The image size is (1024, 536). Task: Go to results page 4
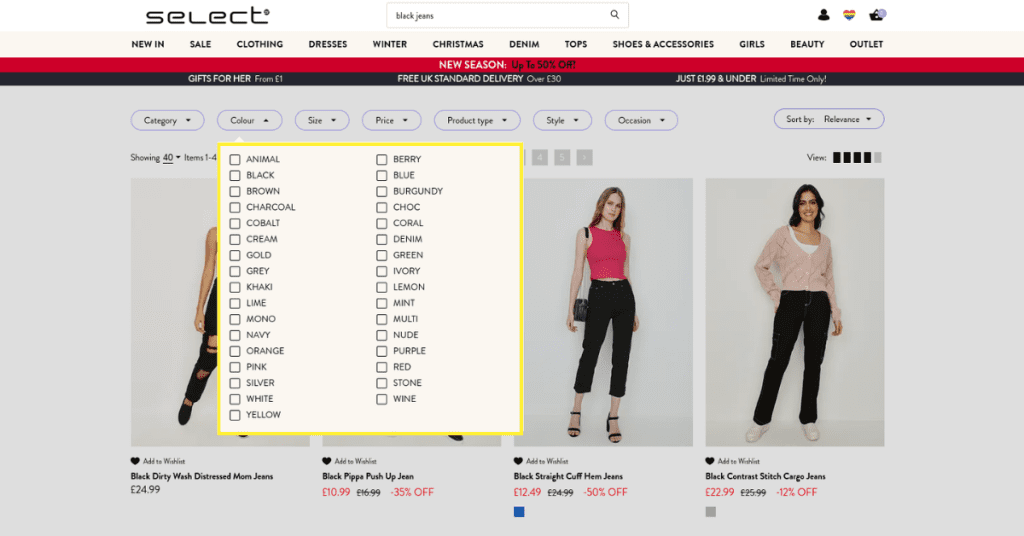click(540, 157)
